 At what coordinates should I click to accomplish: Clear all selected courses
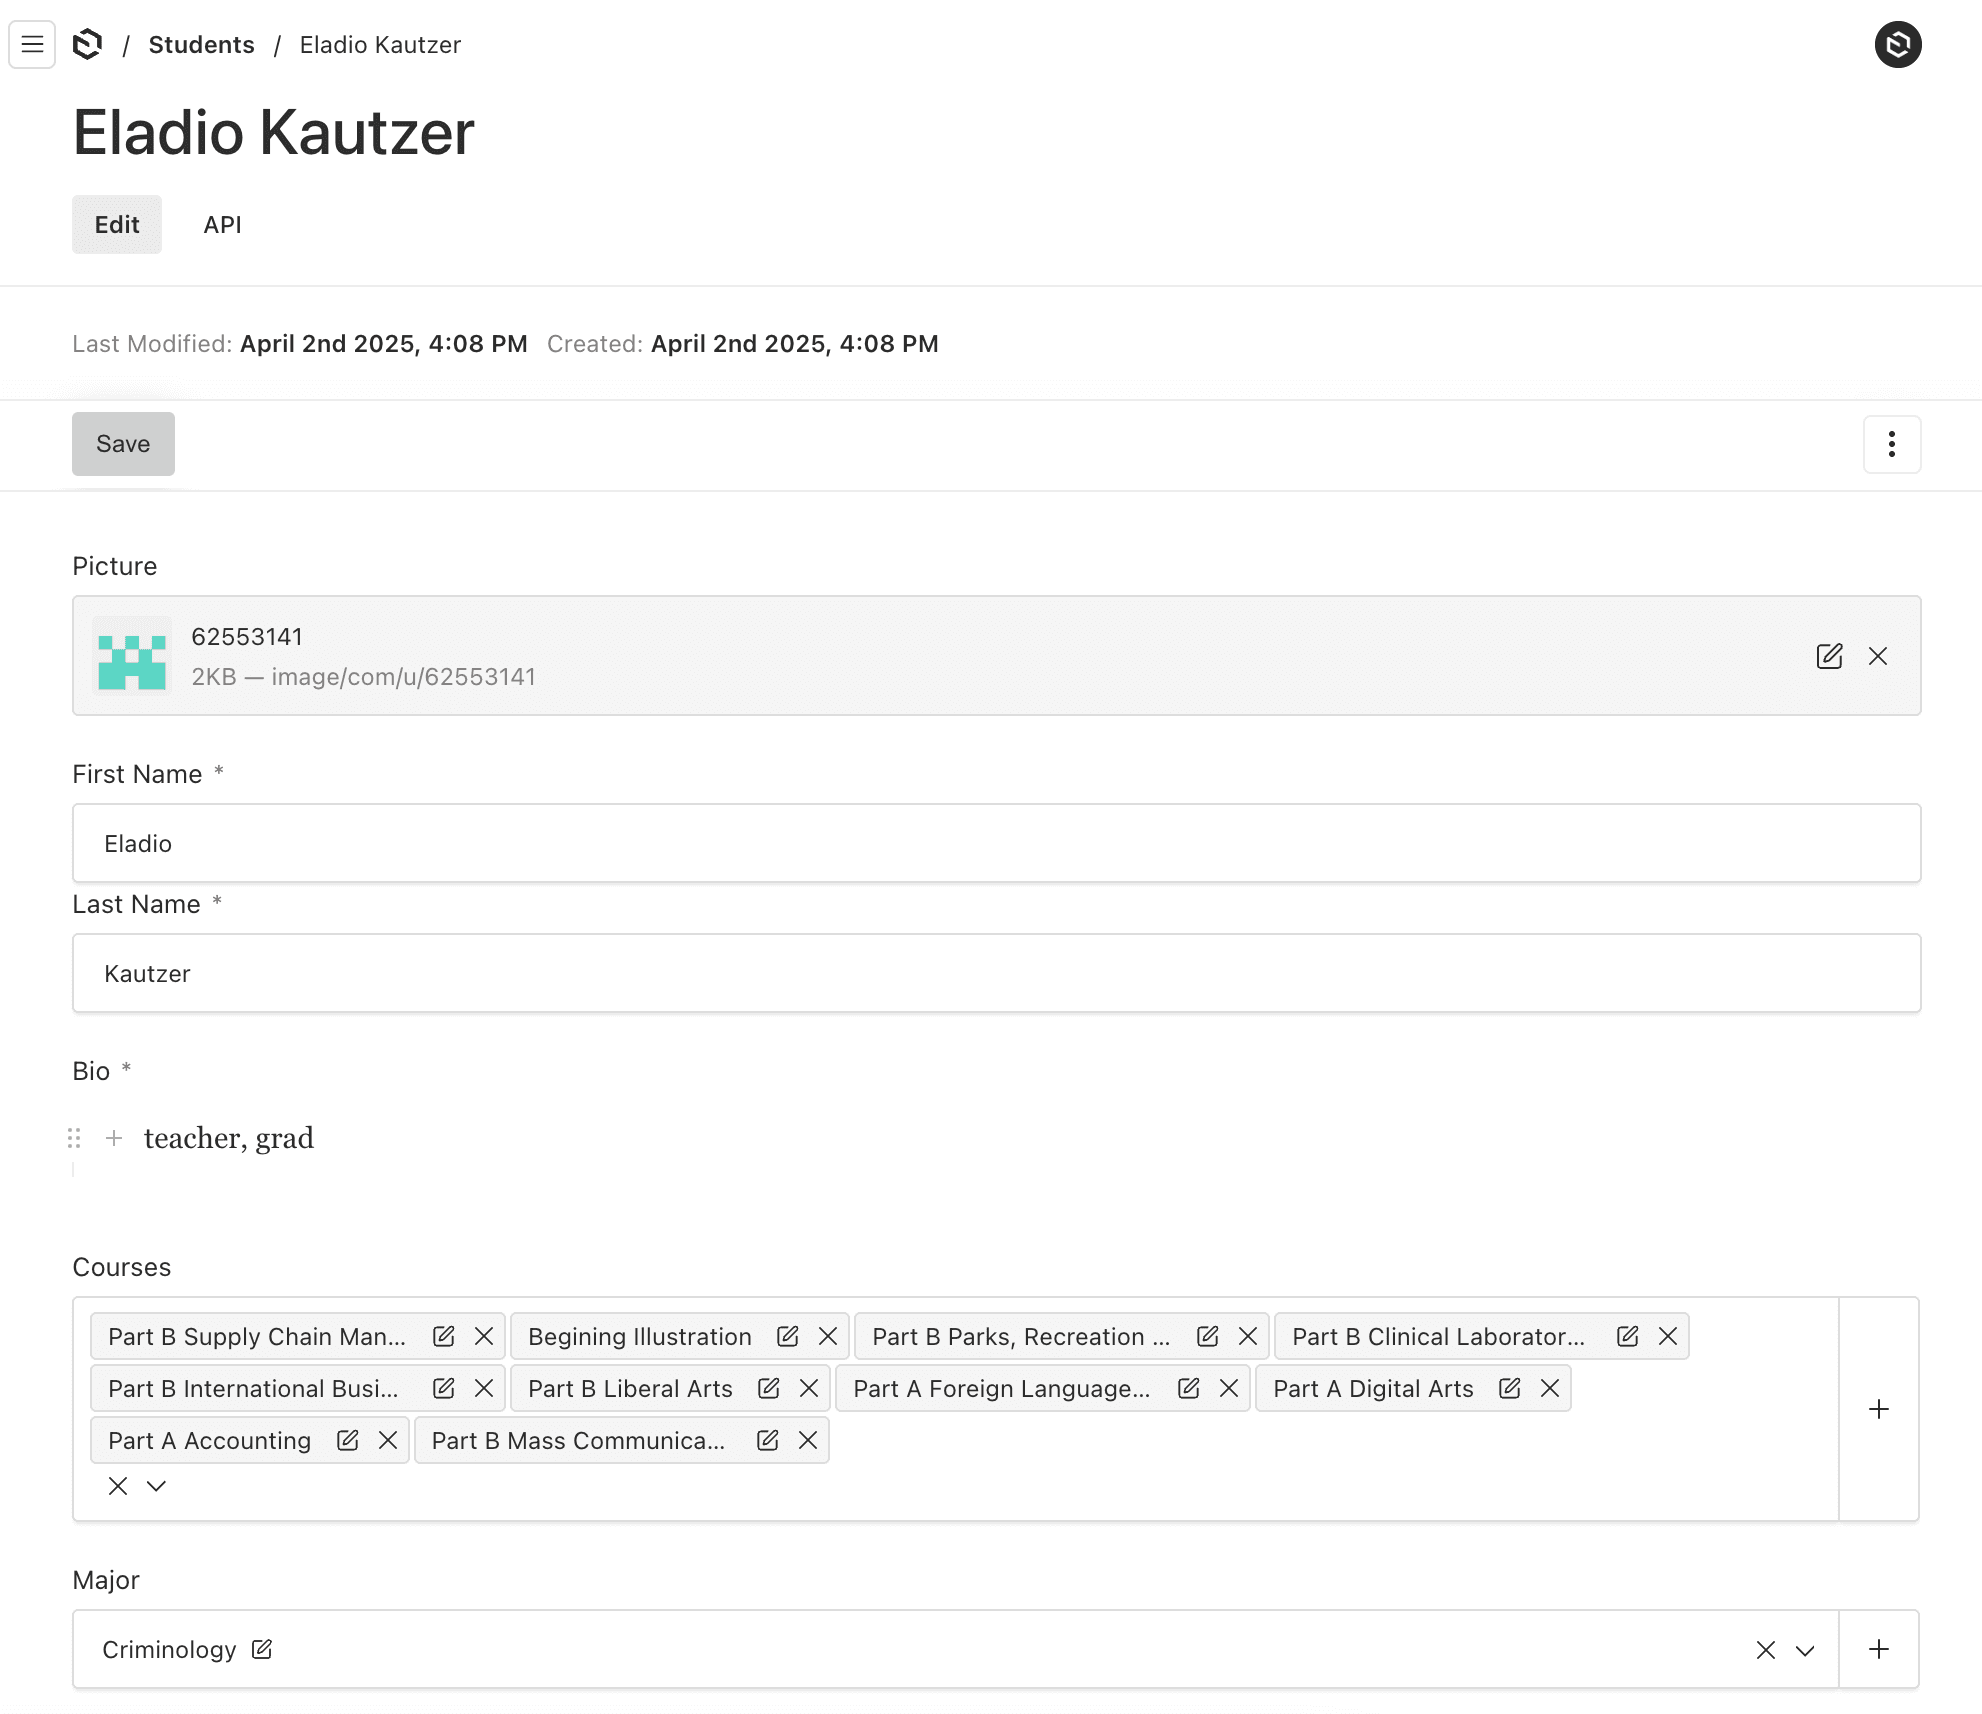click(x=118, y=1486)
